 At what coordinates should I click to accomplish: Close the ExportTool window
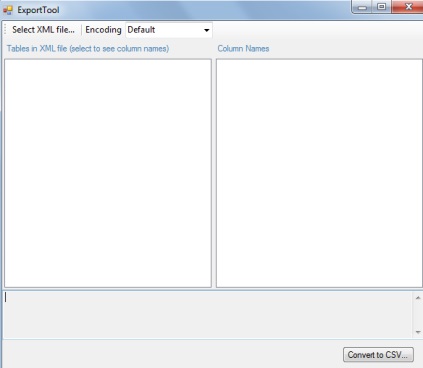pyautogui.click(x=408, y=7)
